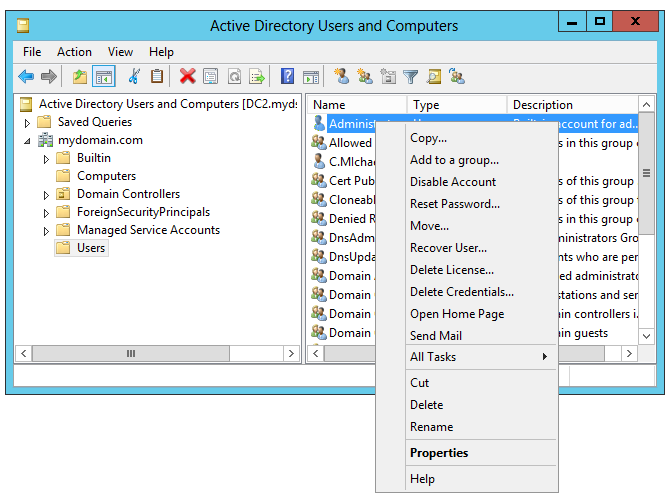The width and height of the screenshot is (668, 498).
Task: Expand the Domain Controllers node arrow
Action: (x=46, y=194)
